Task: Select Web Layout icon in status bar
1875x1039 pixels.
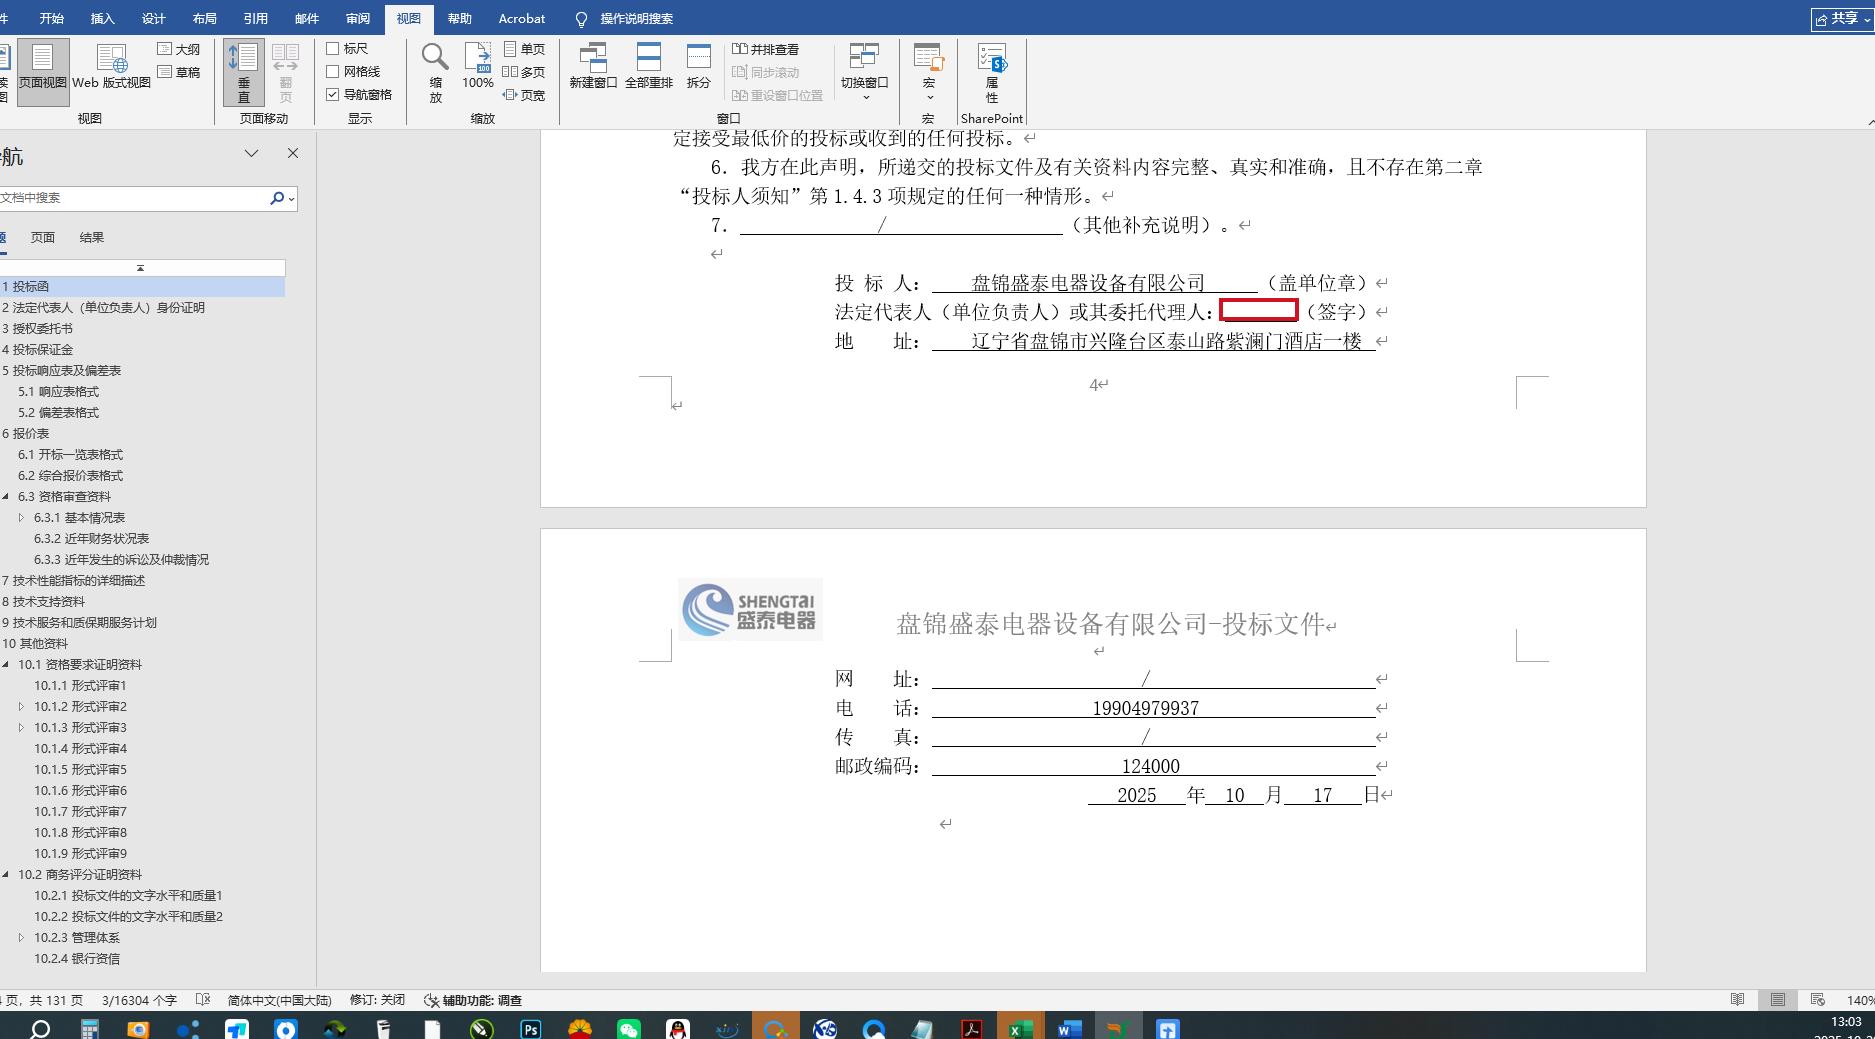Action: click(x=1818, y=1000)
